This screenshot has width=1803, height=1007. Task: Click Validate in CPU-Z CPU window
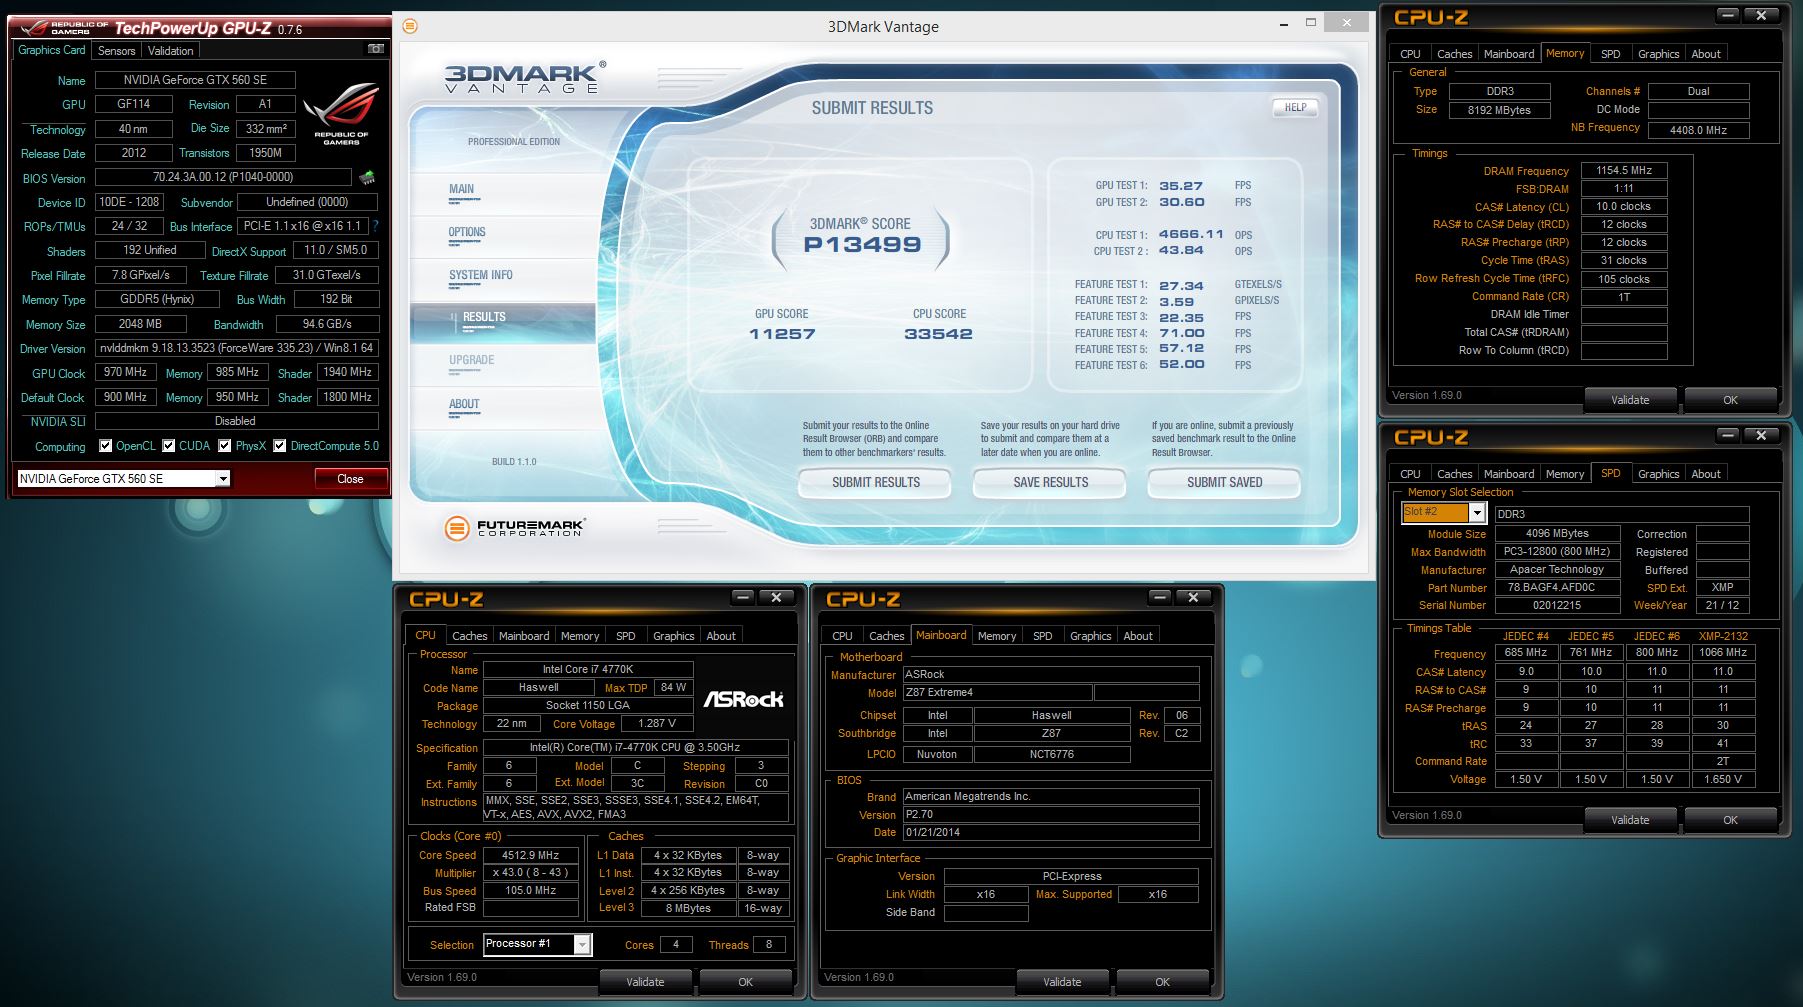(645, 982)
